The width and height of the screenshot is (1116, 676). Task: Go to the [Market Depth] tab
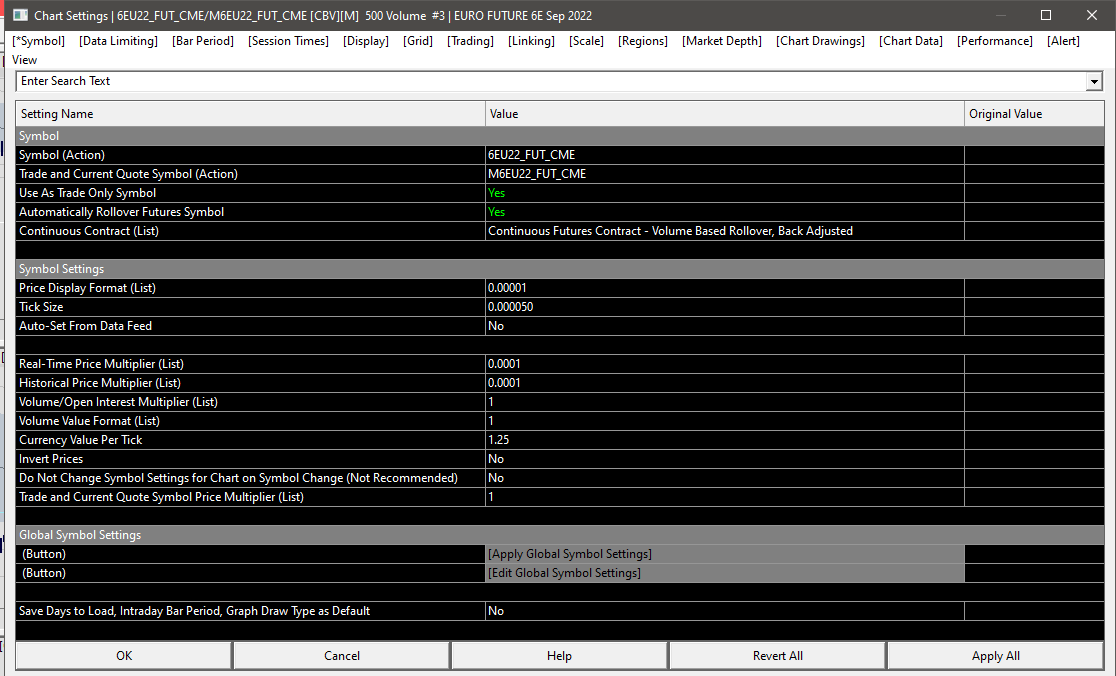(721, 41)
